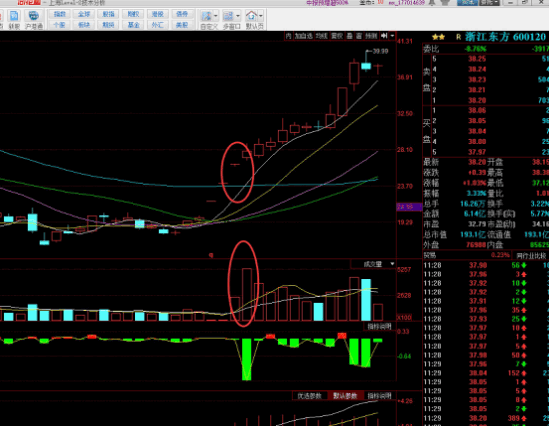
Task: Click the gold stars rating beside stock name
Action: (438, 37)
